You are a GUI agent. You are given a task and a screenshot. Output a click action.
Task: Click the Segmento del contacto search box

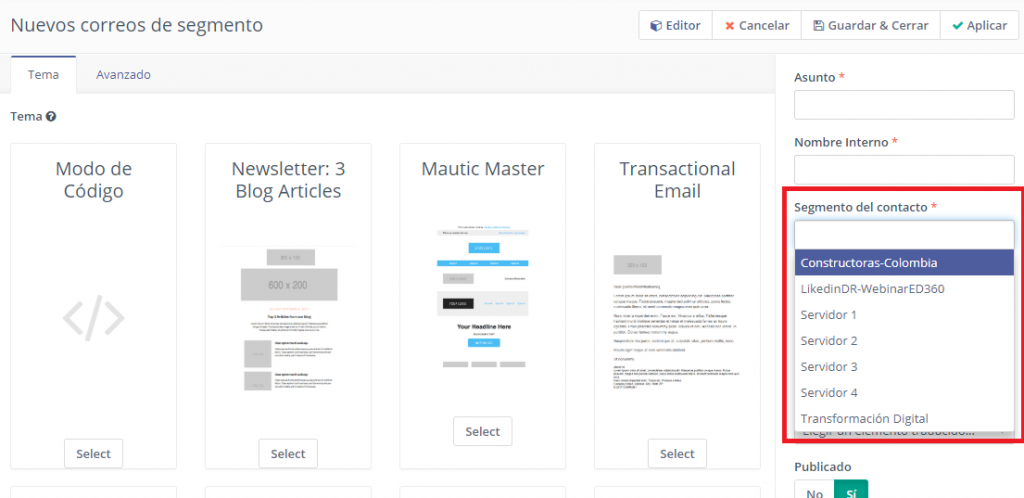pyautogui.click(x=904, y=235)
